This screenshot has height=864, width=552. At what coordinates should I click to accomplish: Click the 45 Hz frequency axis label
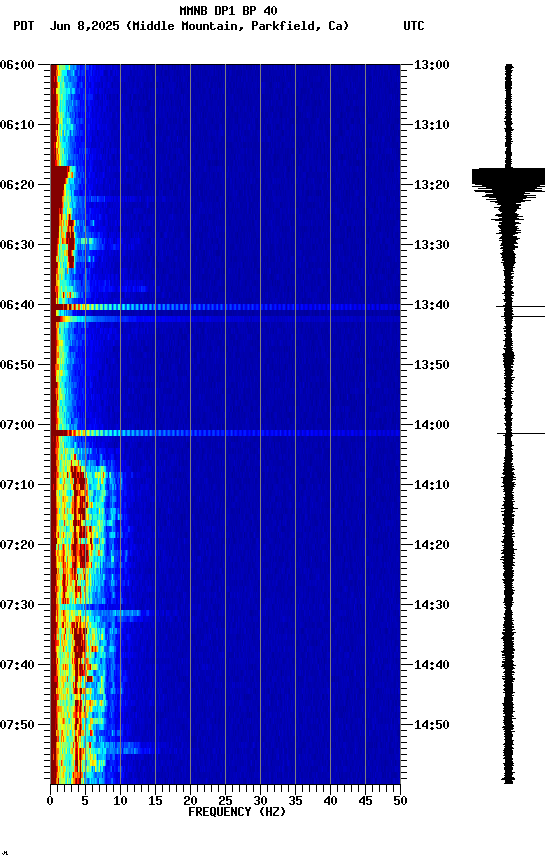(365, 801)
